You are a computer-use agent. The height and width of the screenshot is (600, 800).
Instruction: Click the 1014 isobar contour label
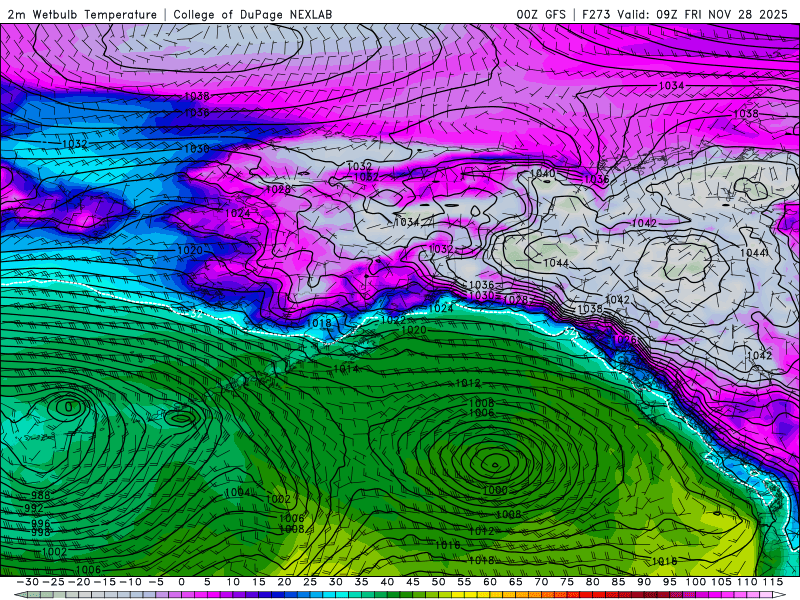click(345, 368)
